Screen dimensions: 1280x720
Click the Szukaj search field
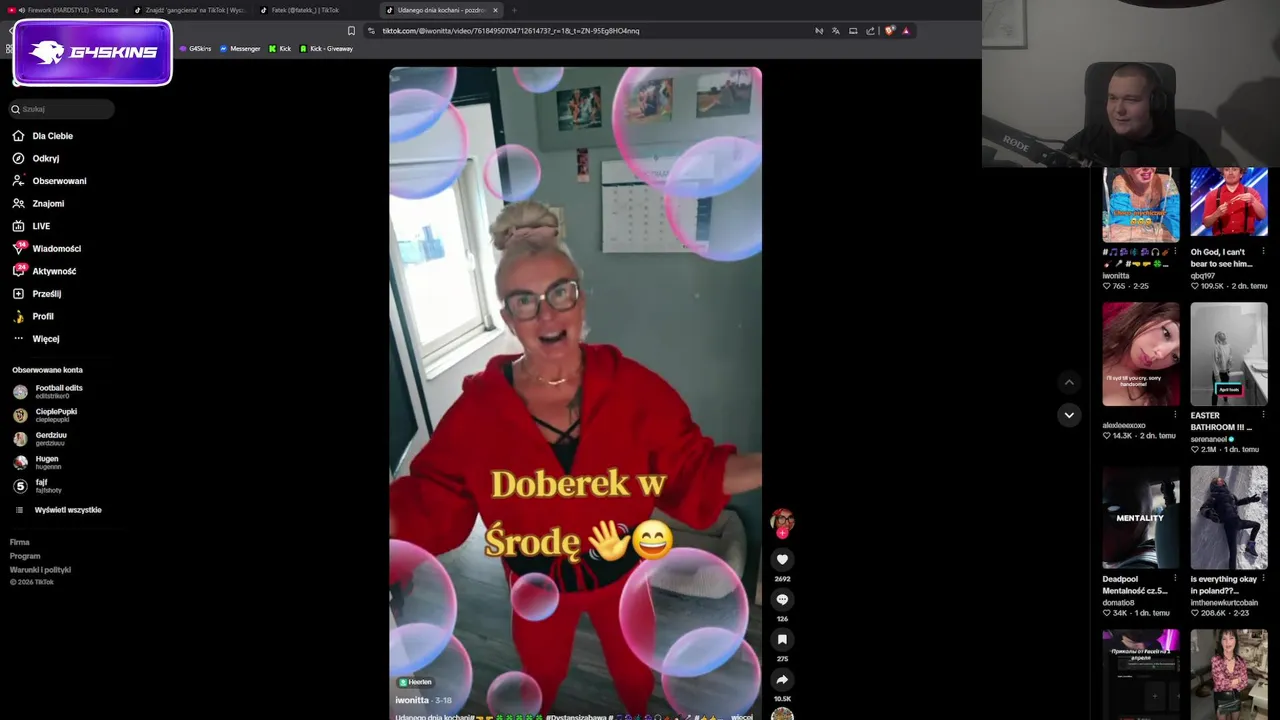pyautogui.click(x=62, y=109)
